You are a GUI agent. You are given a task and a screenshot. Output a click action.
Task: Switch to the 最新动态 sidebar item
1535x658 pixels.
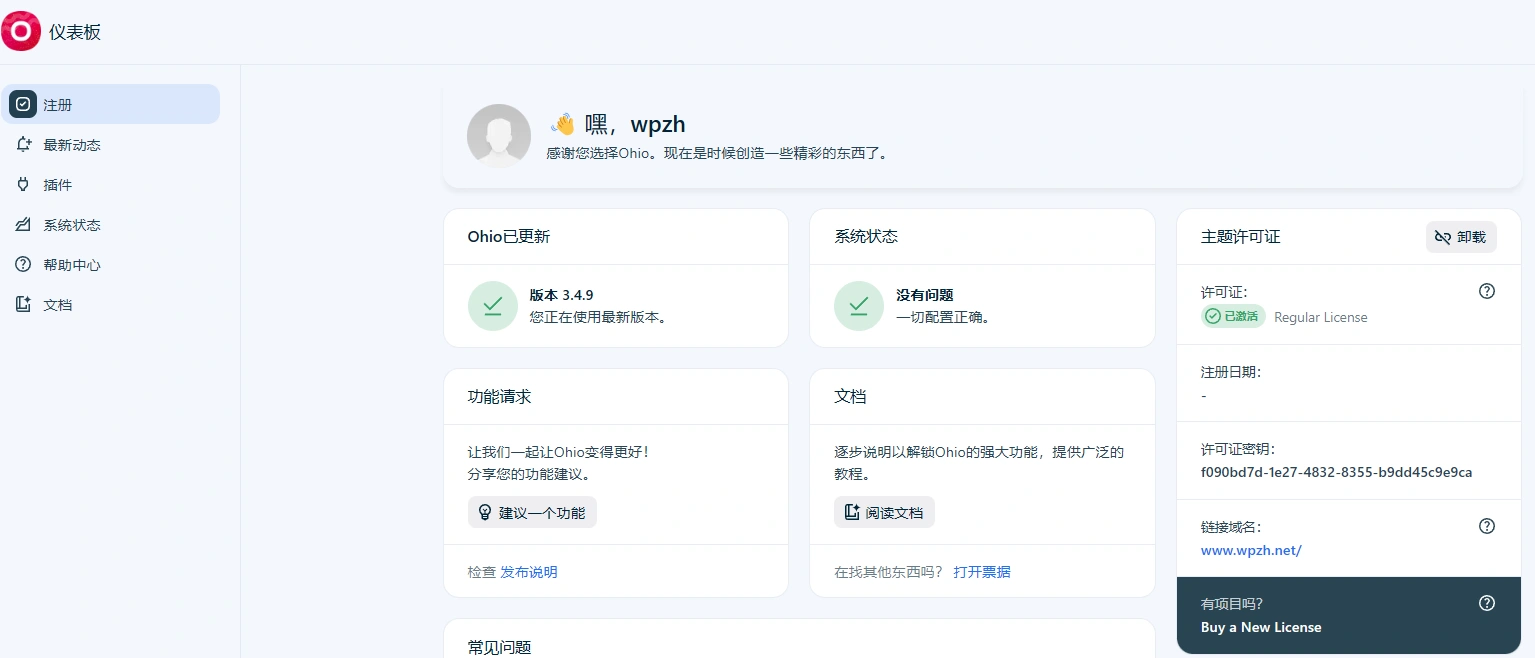(70, 144)
